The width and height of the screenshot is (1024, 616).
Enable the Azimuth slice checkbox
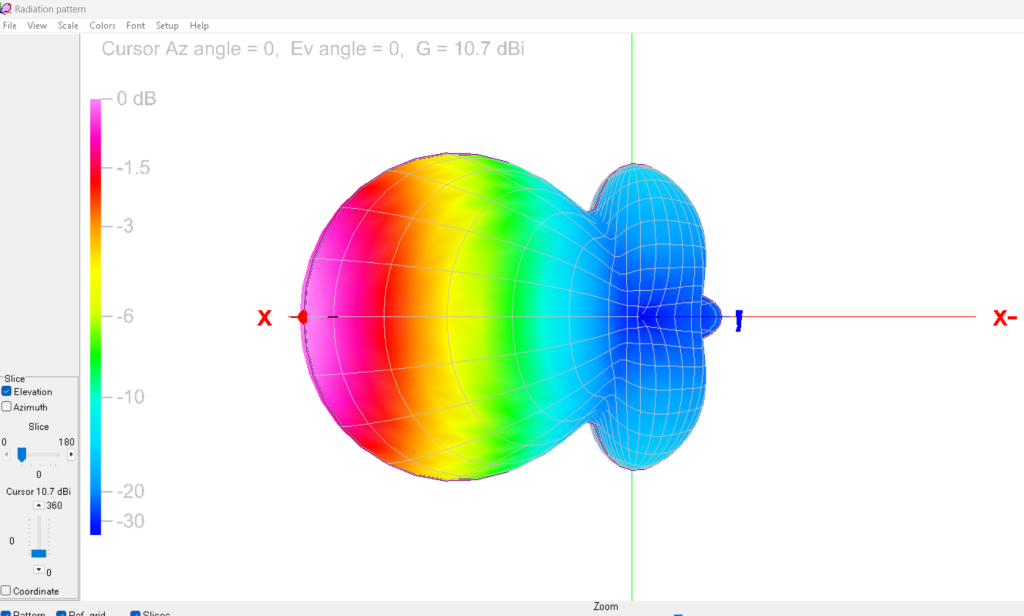[x=7, y=407]
